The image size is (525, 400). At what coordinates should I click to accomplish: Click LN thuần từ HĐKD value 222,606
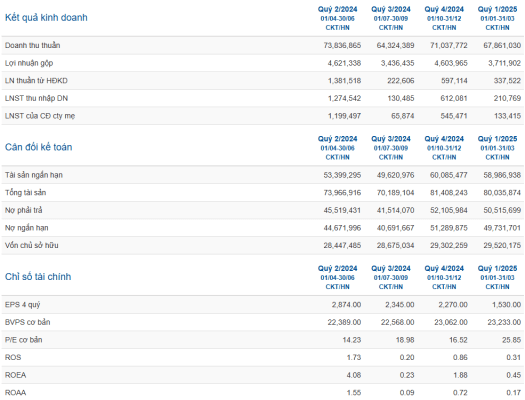click(x=401, y=81)
